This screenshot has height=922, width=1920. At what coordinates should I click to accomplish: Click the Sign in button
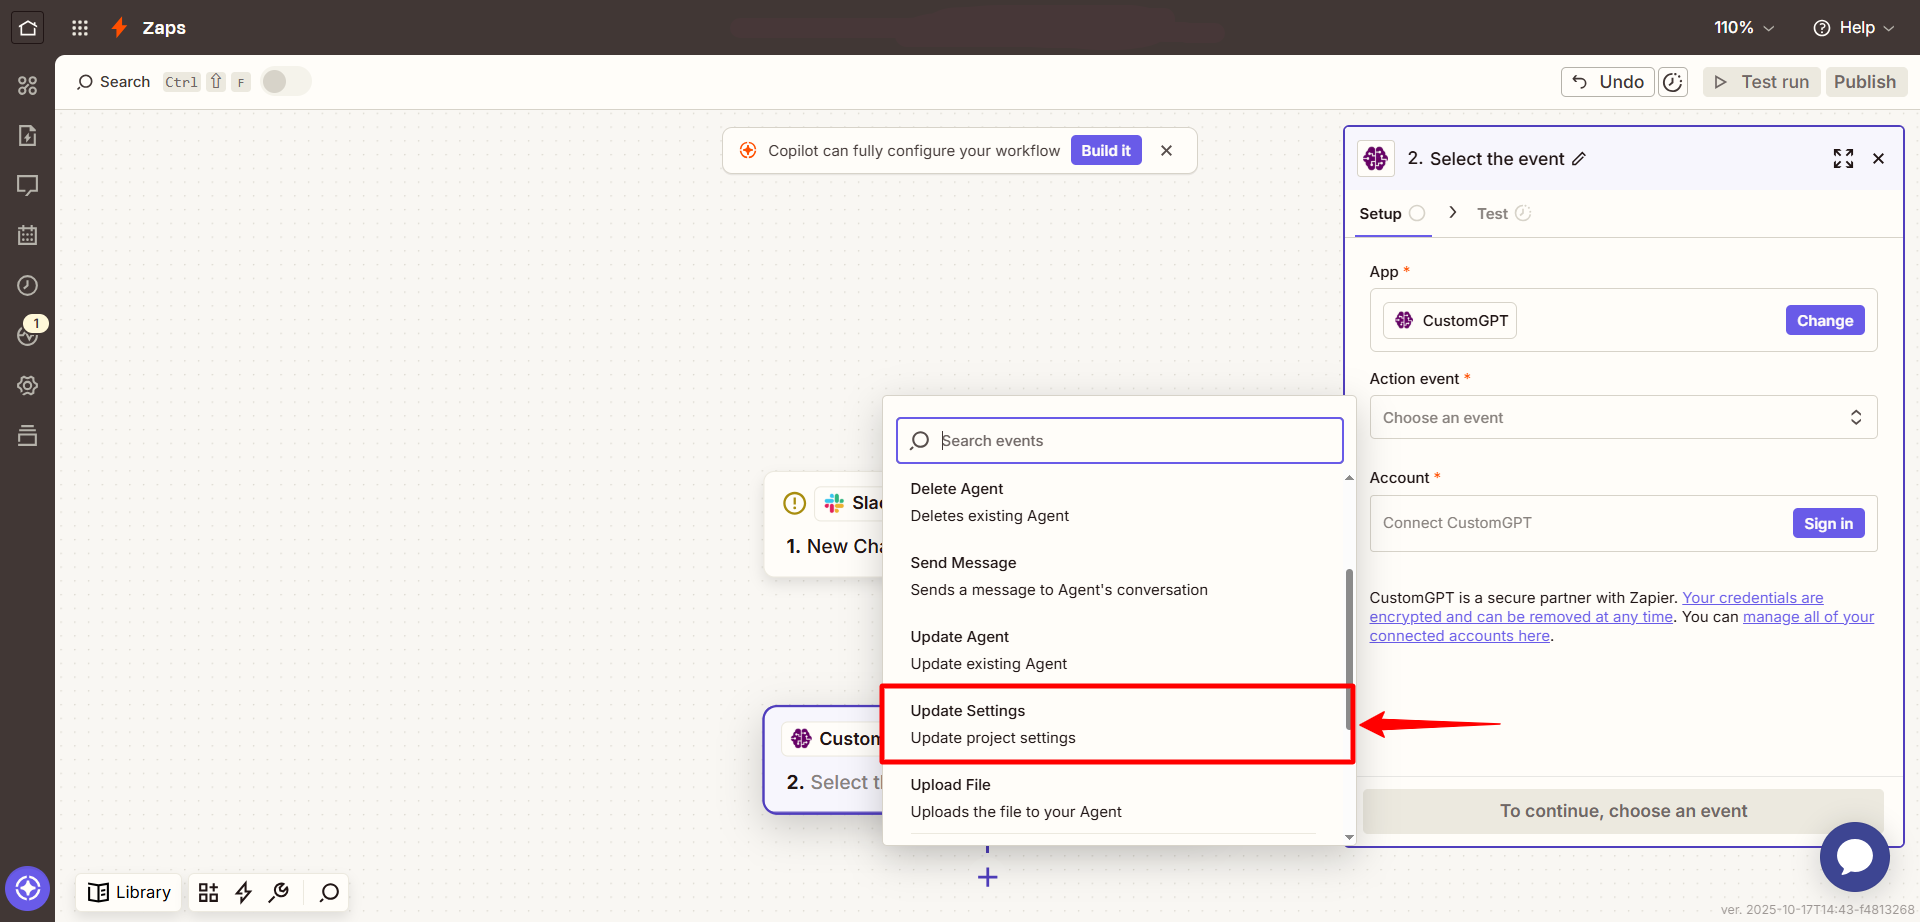click(x=1828, y=523)
